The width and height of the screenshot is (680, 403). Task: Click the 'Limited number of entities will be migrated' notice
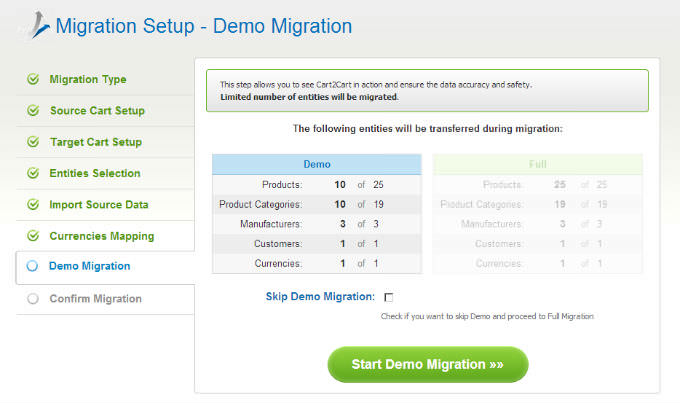pyautogui.click(x=309, y=97)
